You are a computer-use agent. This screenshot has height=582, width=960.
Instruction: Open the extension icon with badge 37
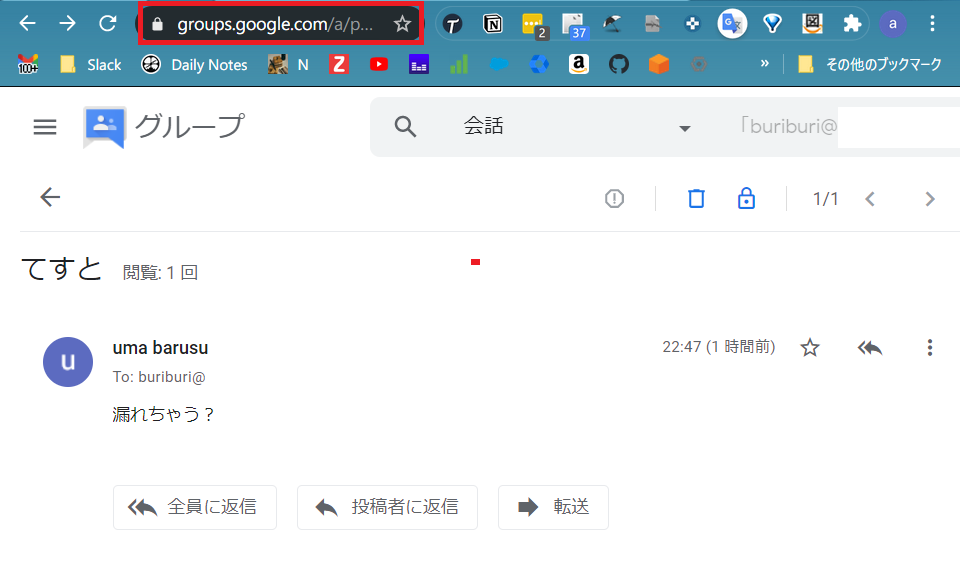point(576,26)
